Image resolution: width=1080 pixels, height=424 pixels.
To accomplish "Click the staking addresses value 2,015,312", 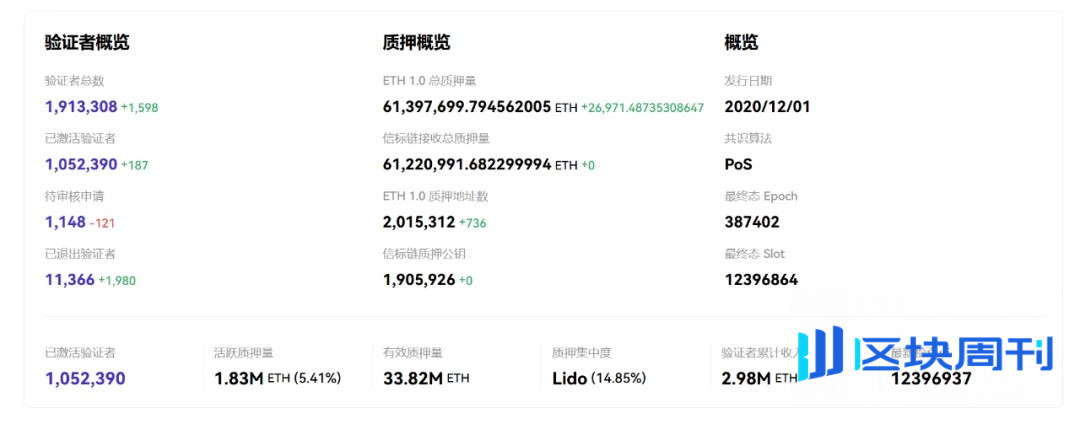I will [x=419, y=222].
